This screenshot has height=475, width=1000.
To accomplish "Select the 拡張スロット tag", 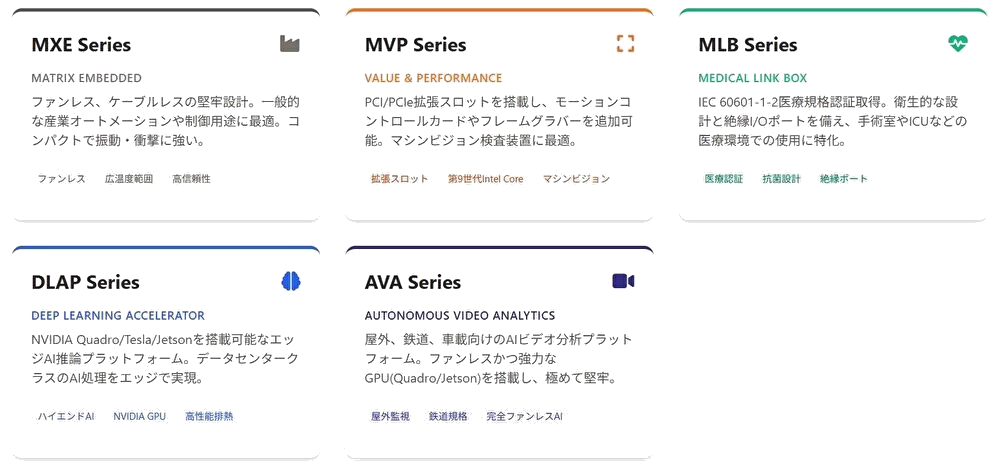I will [x=399, y=179].
